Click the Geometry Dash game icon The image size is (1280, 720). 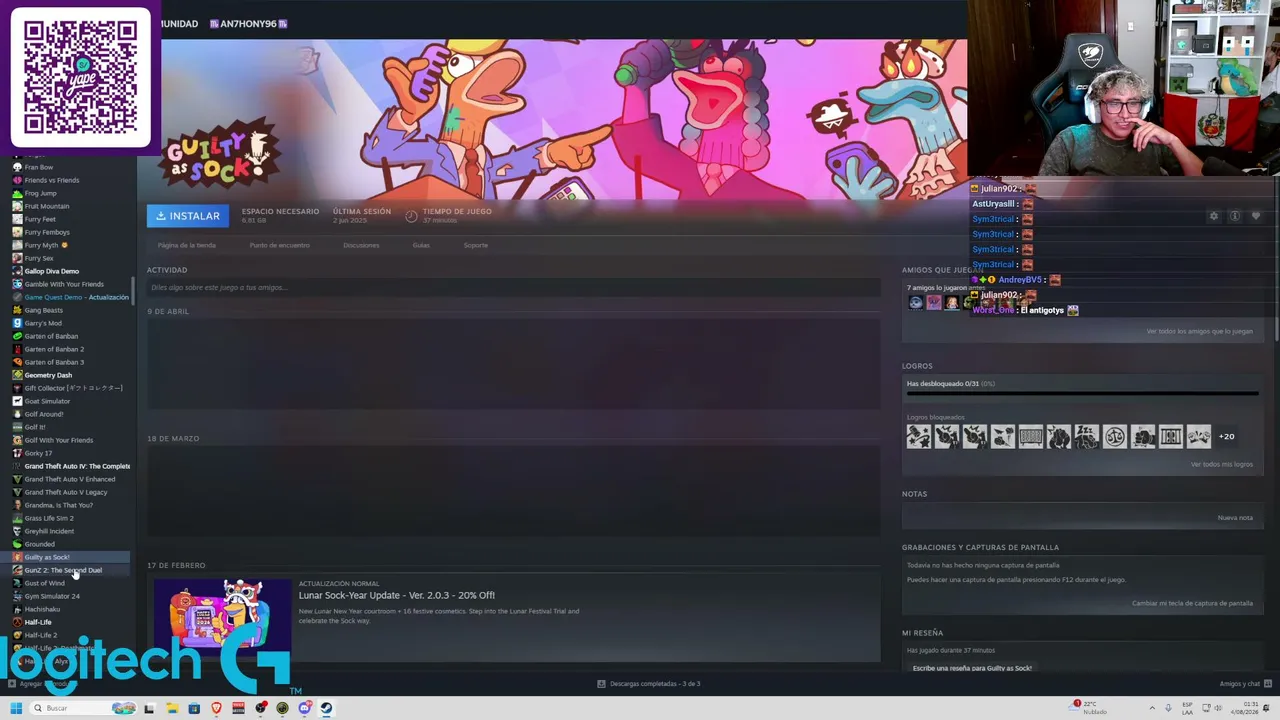[17, 375]
